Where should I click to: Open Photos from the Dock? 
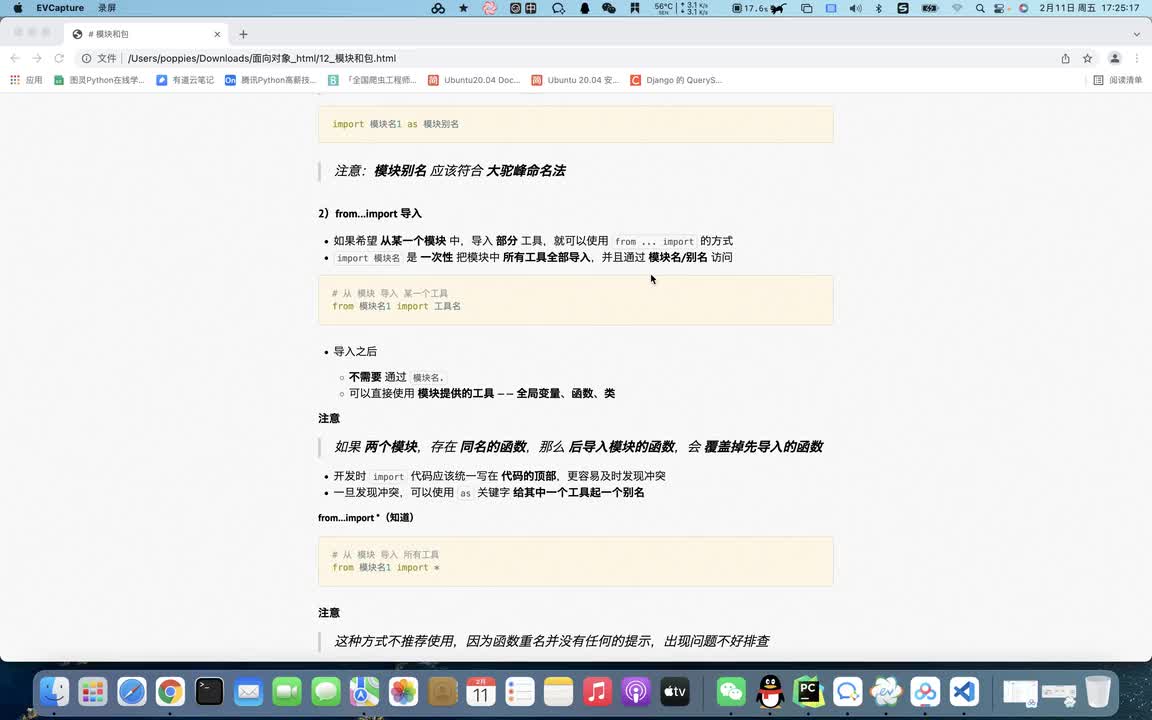pos(403,691)
